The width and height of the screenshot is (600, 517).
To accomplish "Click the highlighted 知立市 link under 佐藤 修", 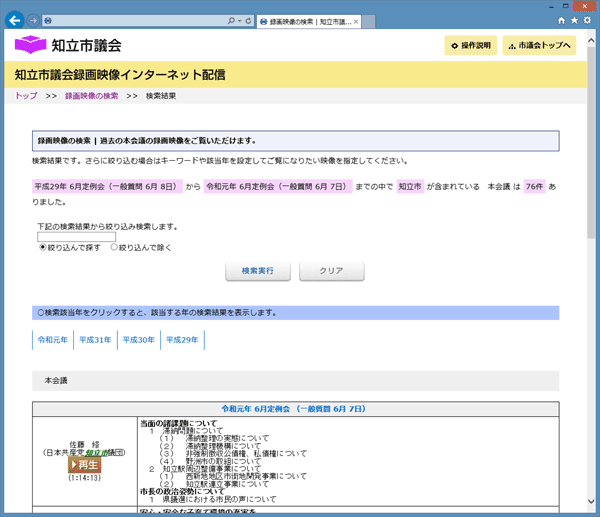I will [96, 453].
